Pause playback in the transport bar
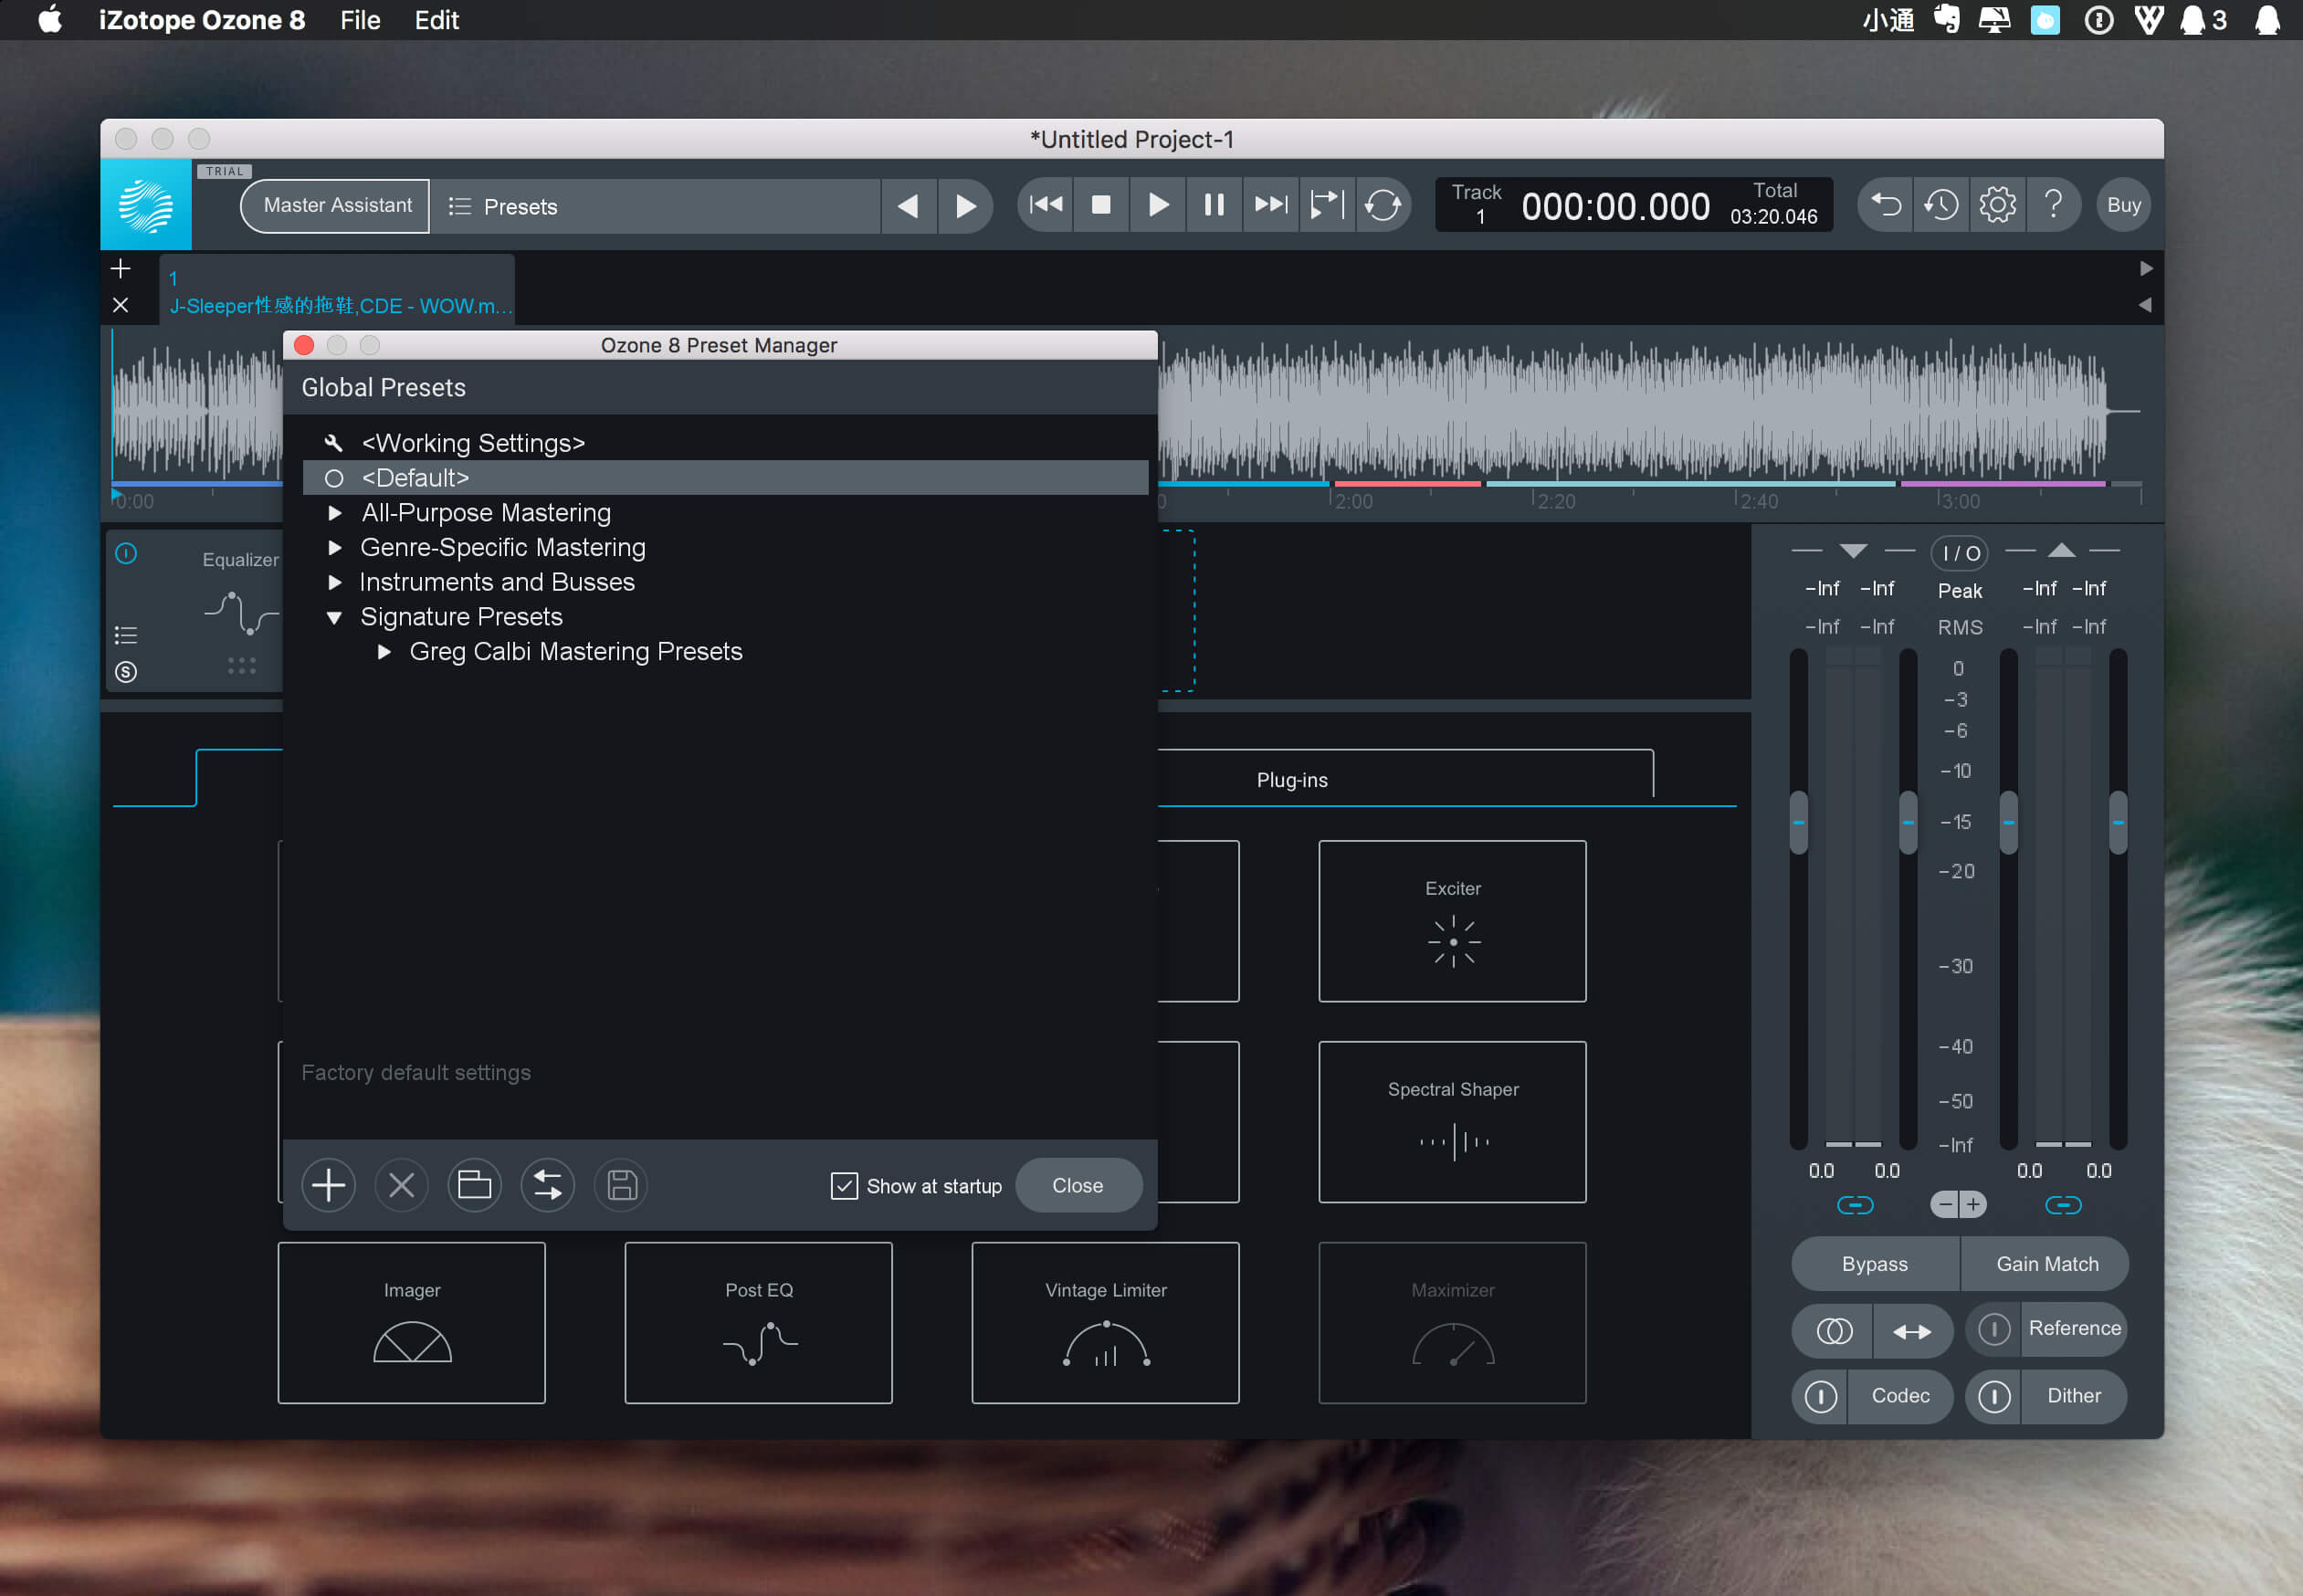The width and height of the screenshot is (2303, 1596). (x=1214, y=205)
